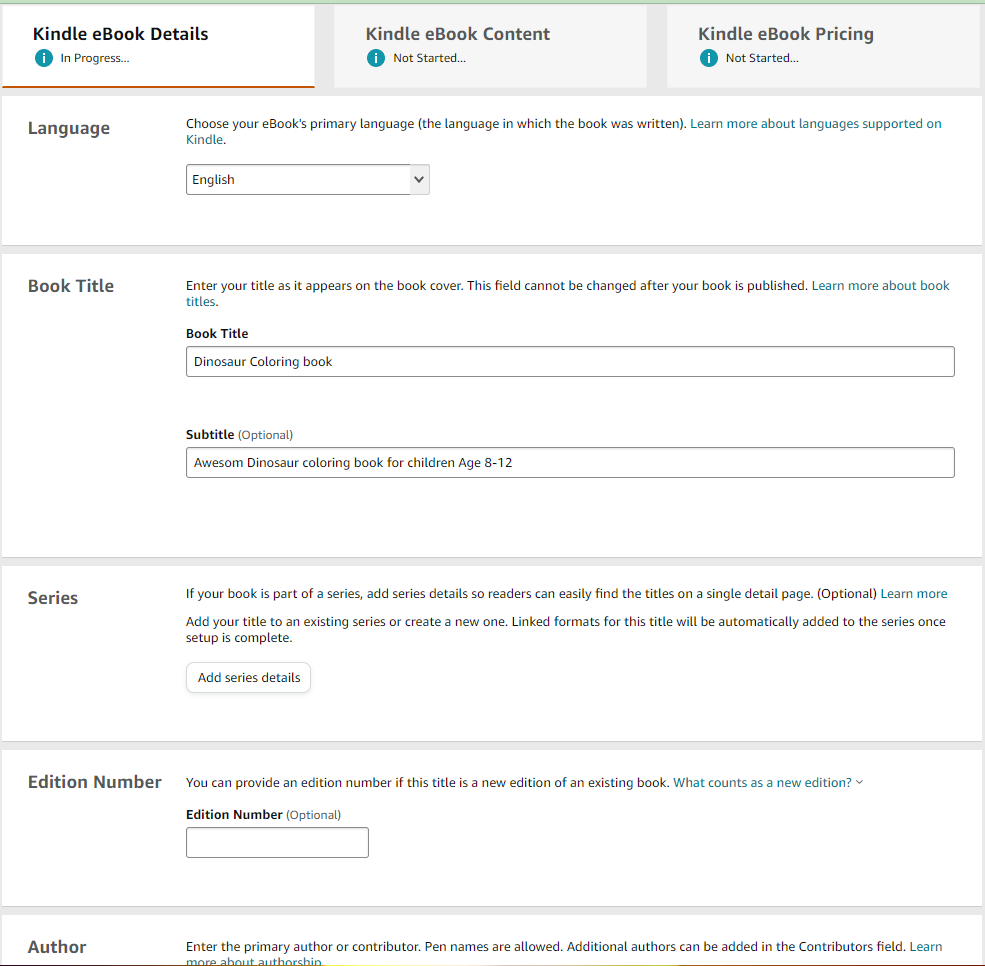Follow the Series Learn more link
This screenshot has width=985, height=966.
pyautogui.click(x=913, y=594)
